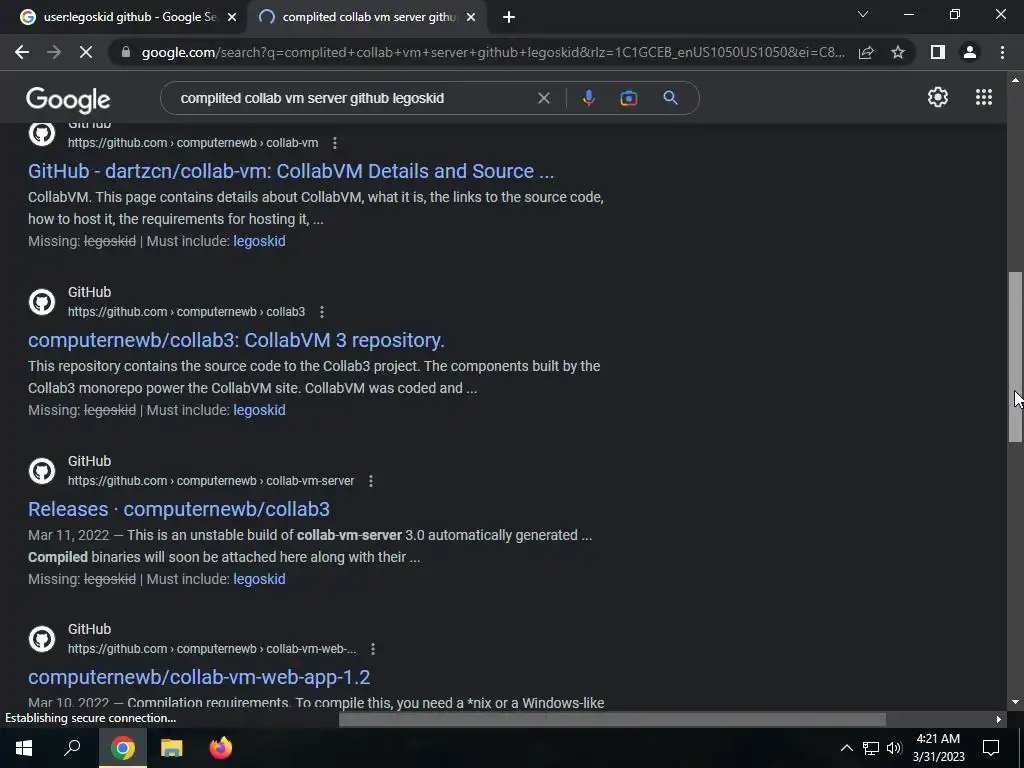The height and width of the screenshot is (768, 1024).
Task: Open the Chrome side panel
Action: tap(938, 52)
